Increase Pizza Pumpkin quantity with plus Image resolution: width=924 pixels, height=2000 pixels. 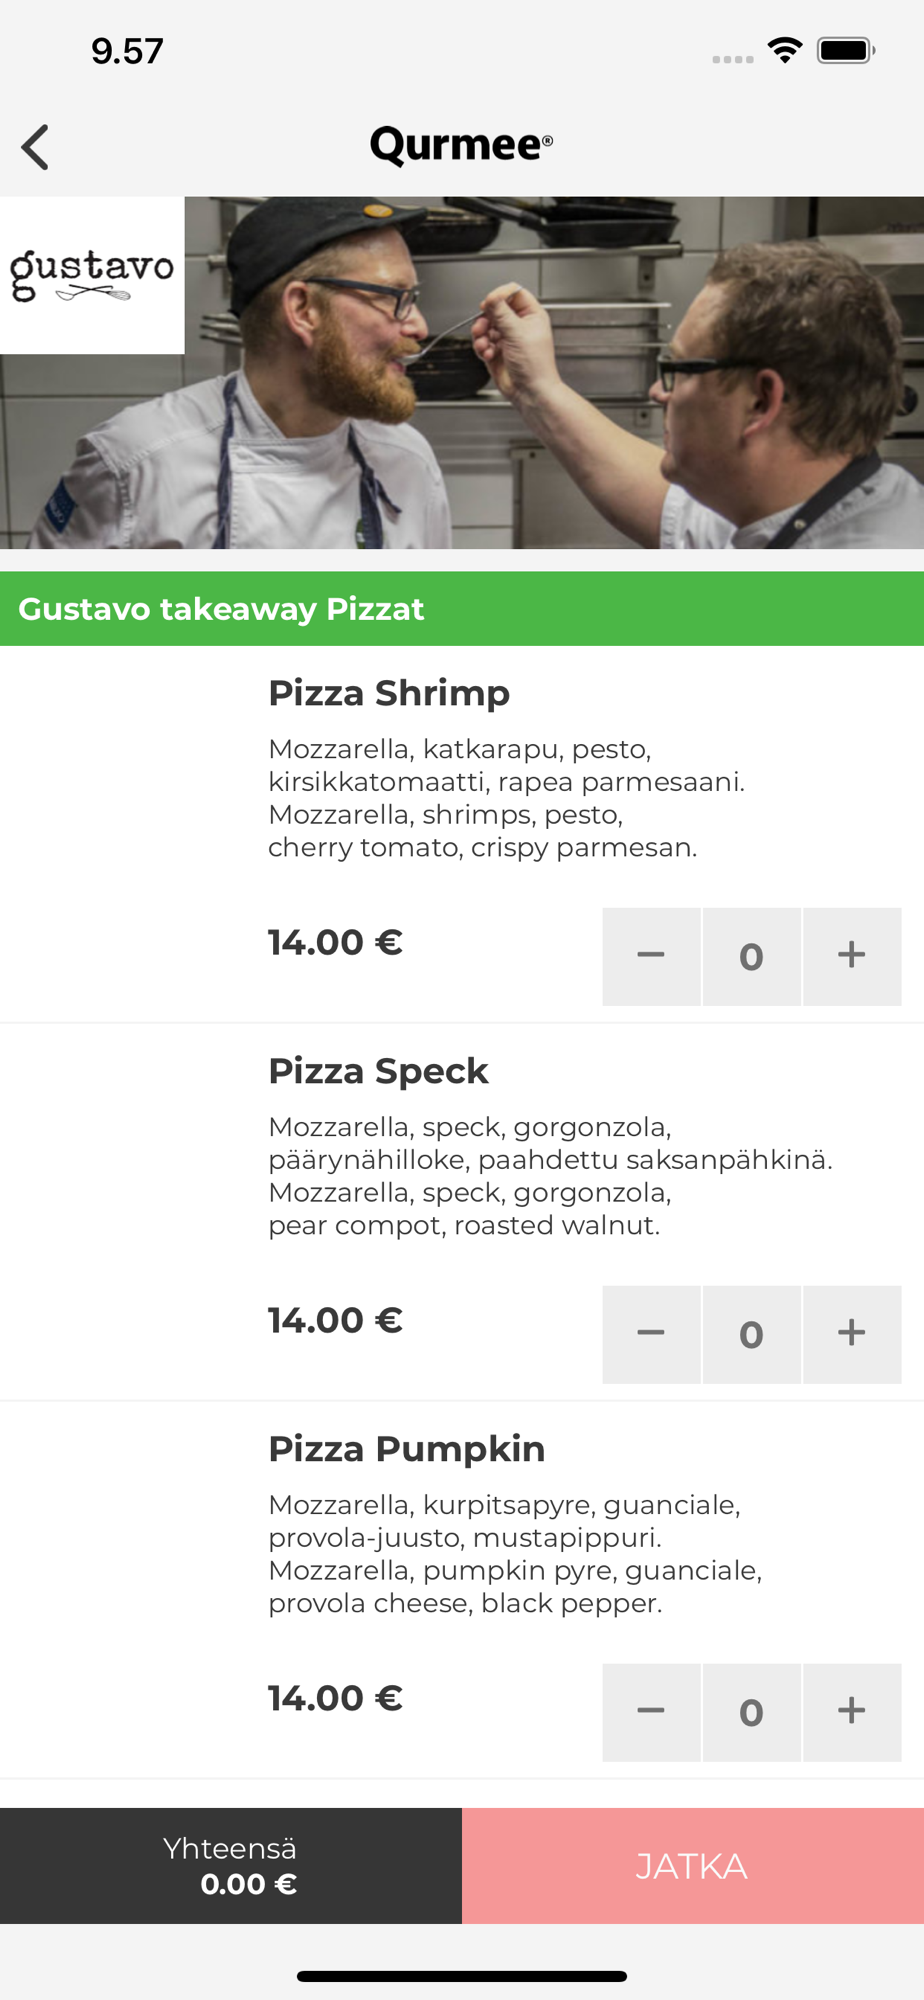pos(852,1712)
